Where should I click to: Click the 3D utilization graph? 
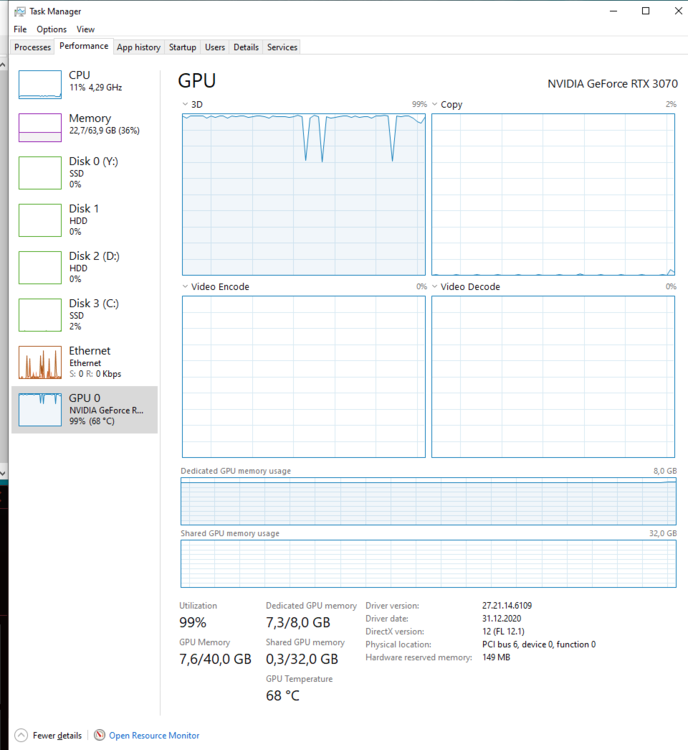coord(304,194)
